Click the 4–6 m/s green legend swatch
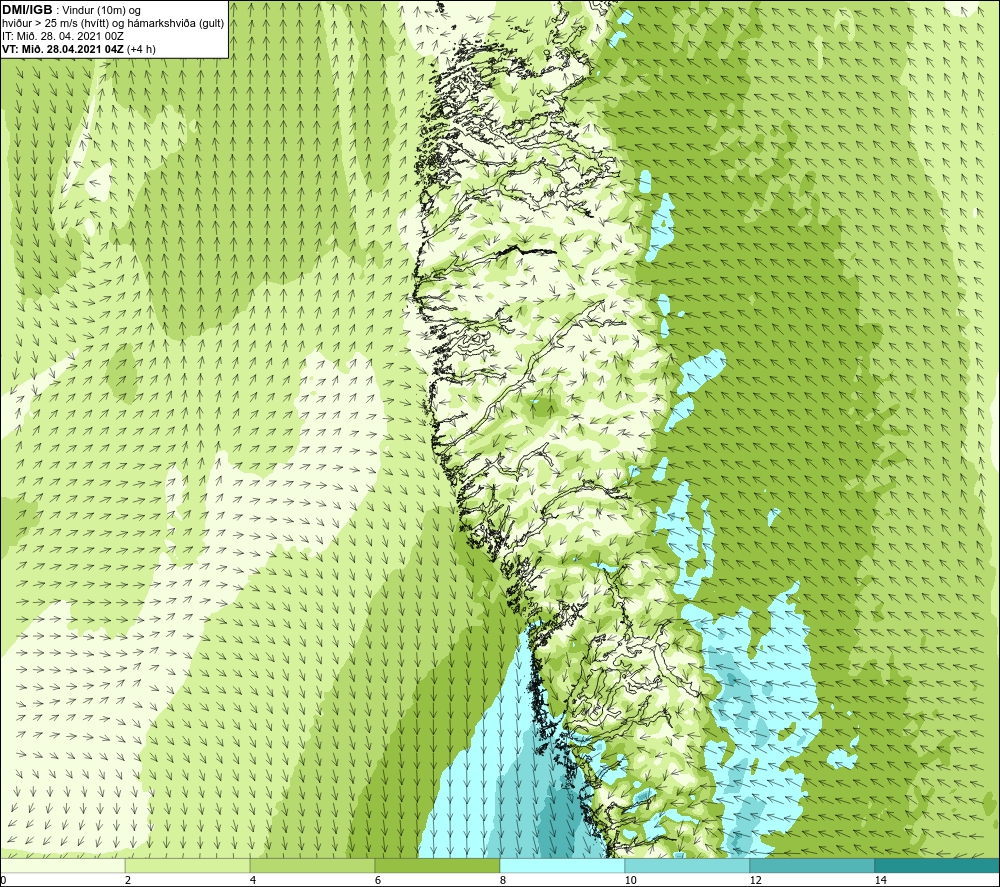The height and width of the screenshot is (887, 1000). pyautogui.click(x=312, y=865)
